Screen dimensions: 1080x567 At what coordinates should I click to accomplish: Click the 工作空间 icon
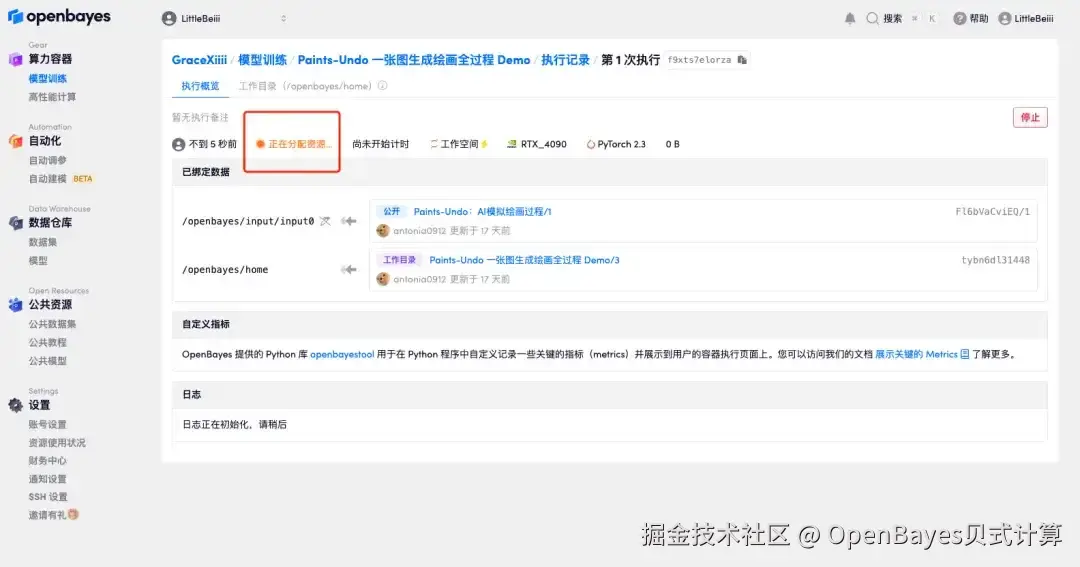[434, 144]
